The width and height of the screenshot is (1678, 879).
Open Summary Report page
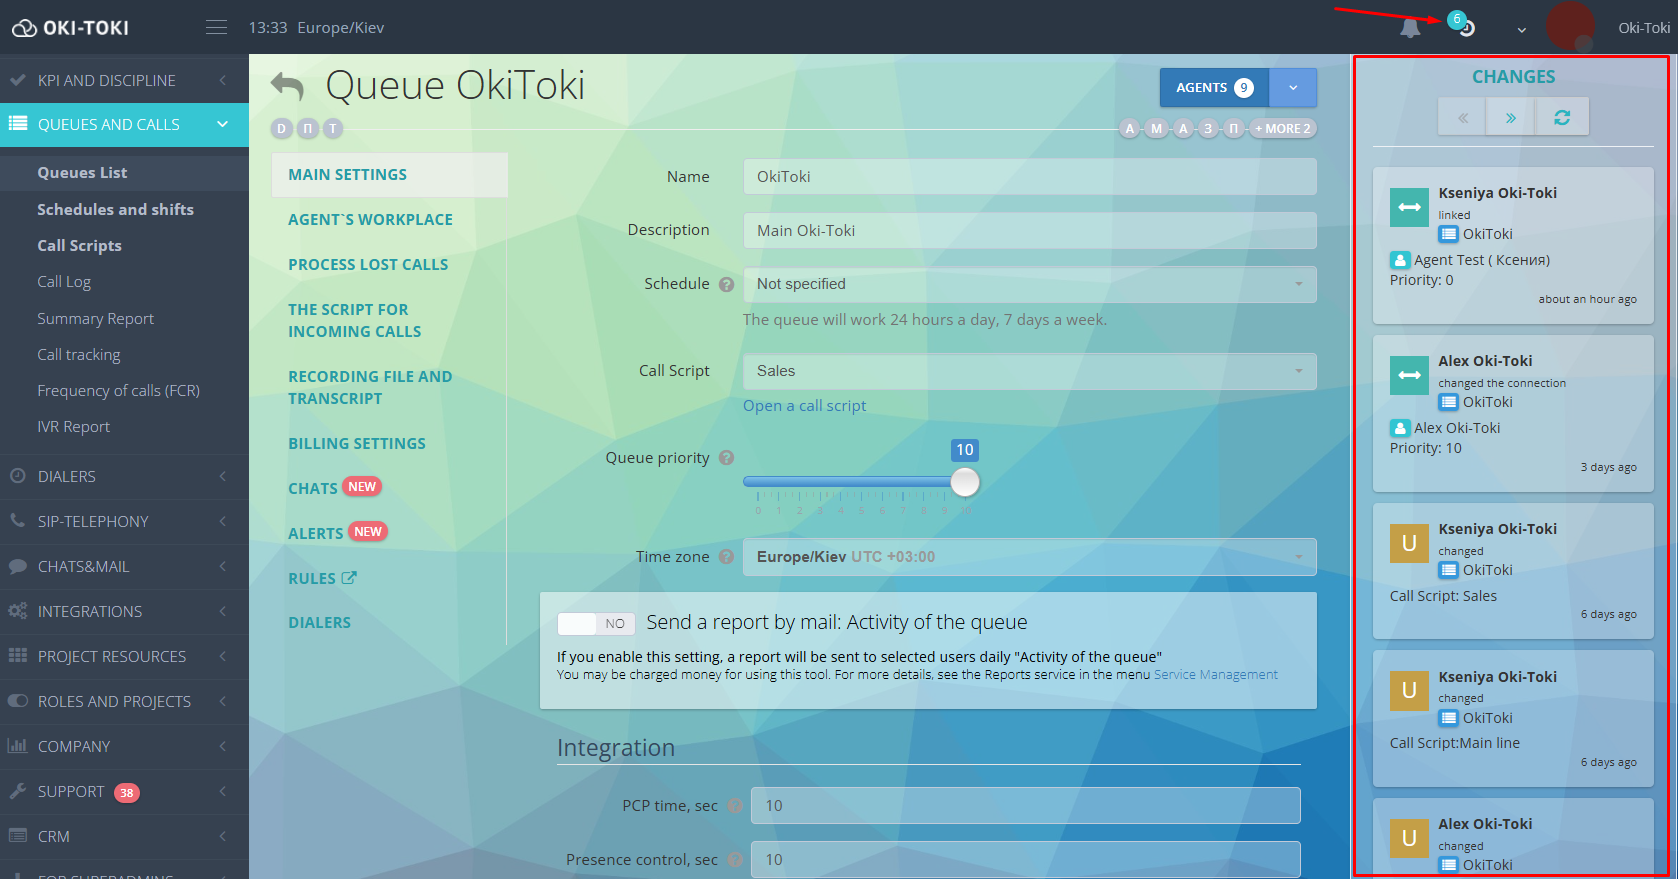pyautogui.click(x=95, y=319)
